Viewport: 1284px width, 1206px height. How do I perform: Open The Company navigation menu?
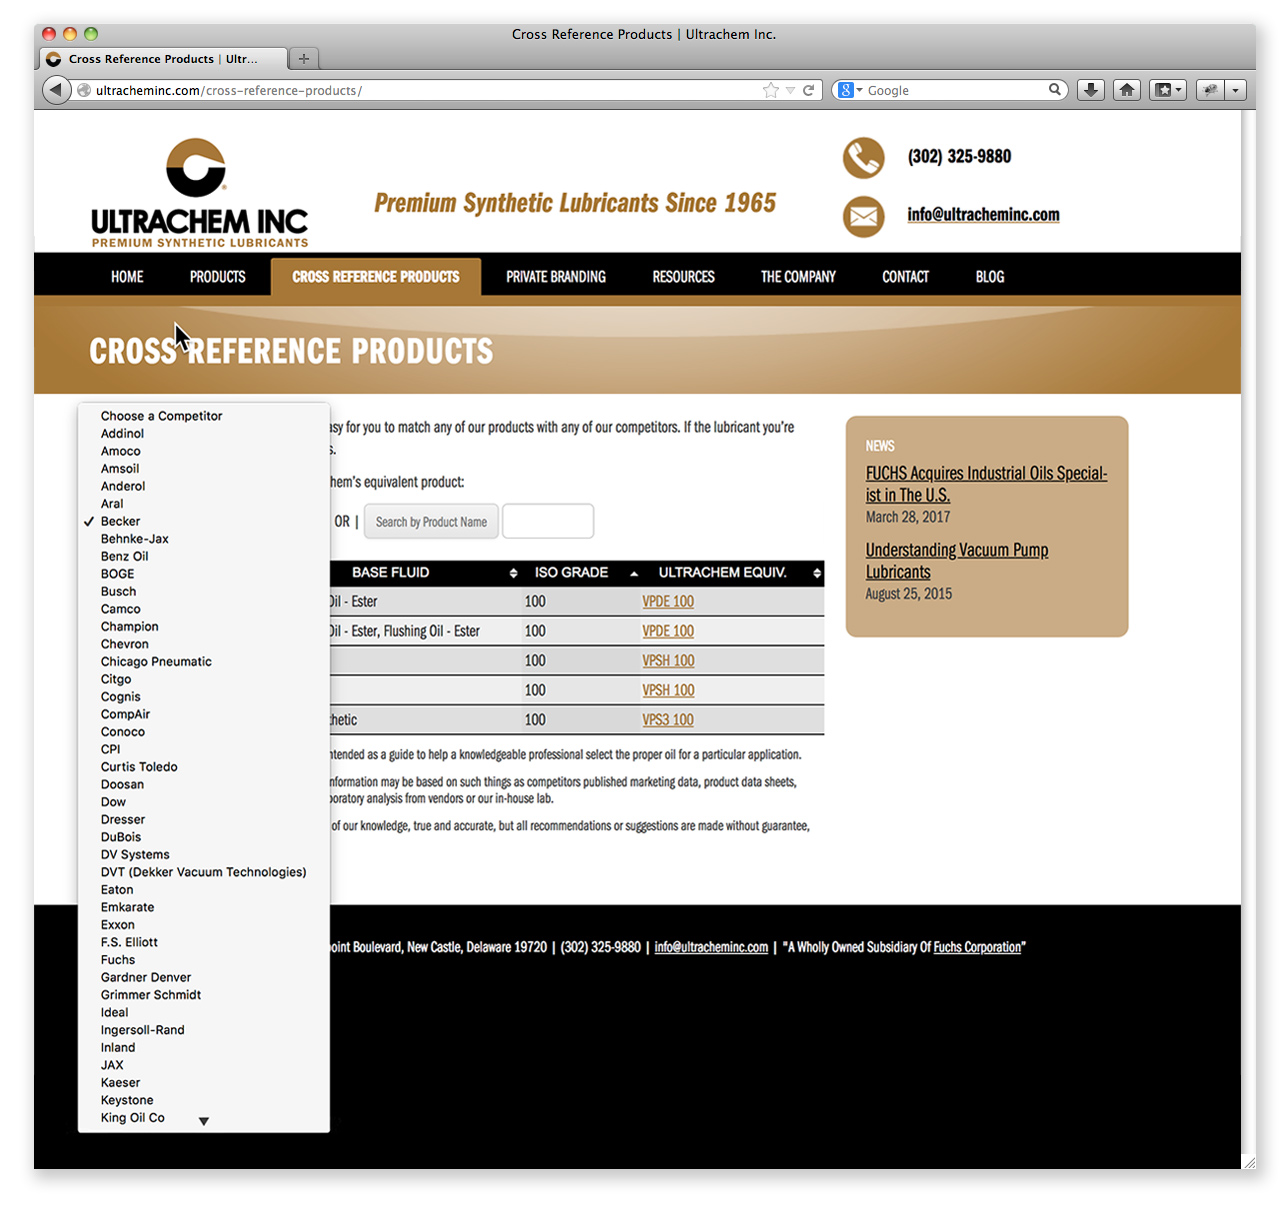point(798,277)
